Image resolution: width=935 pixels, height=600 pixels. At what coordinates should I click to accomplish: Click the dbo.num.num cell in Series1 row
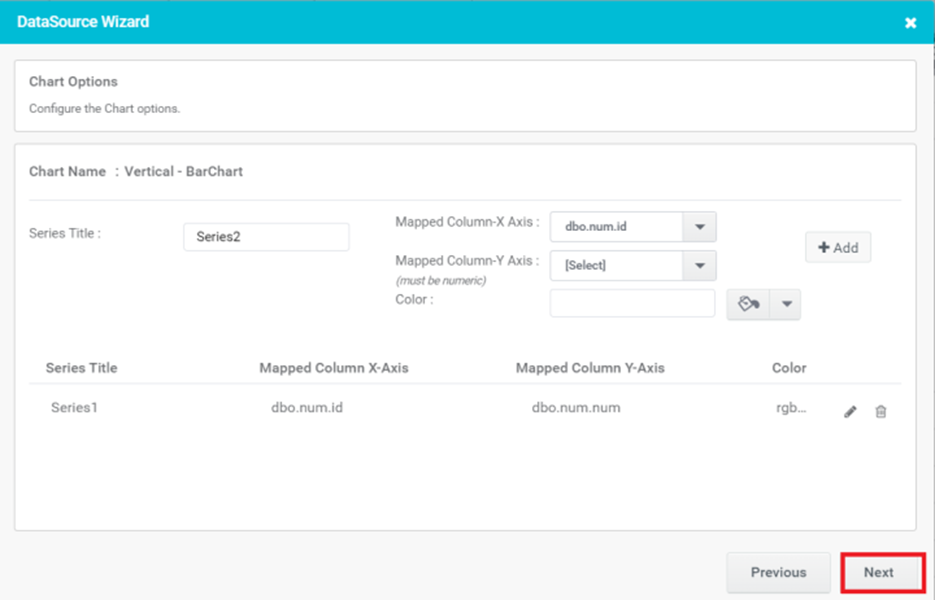coord(576,408)
